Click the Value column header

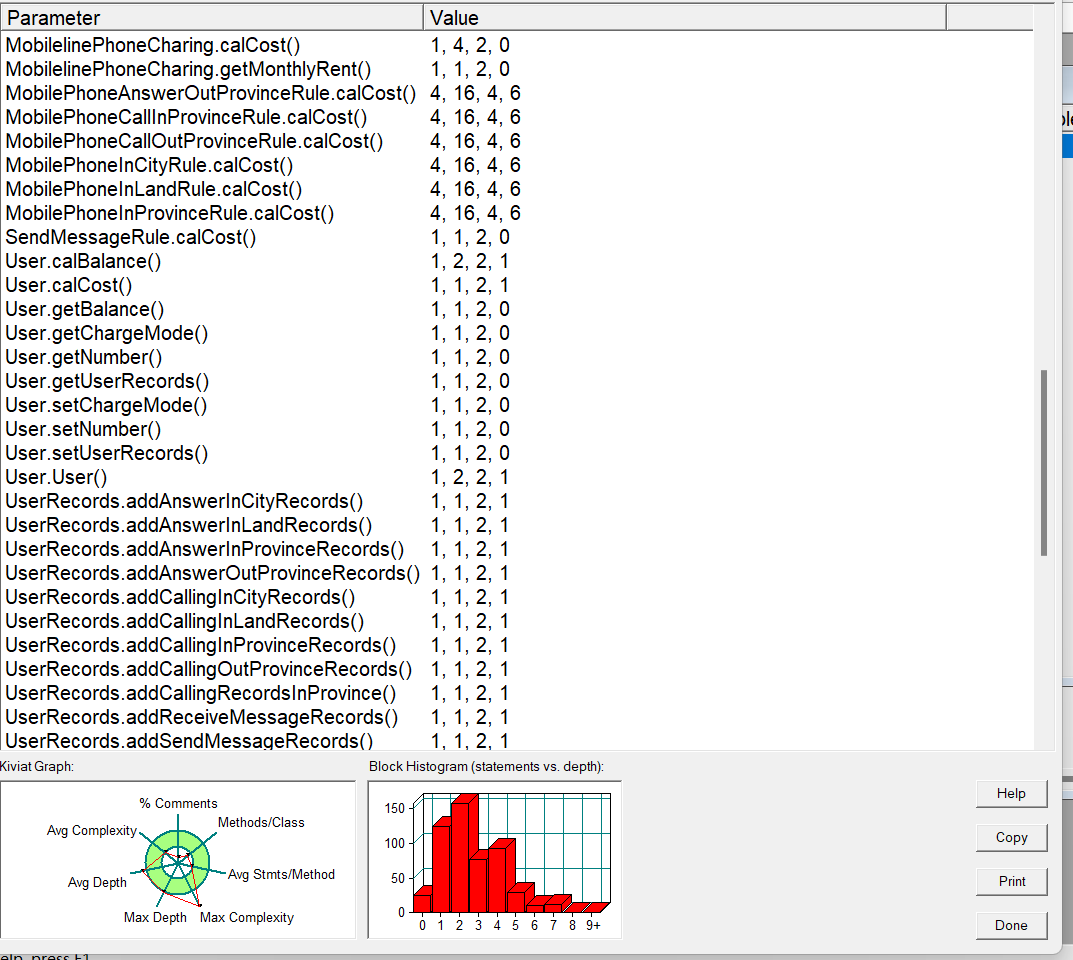coord(684,18)
